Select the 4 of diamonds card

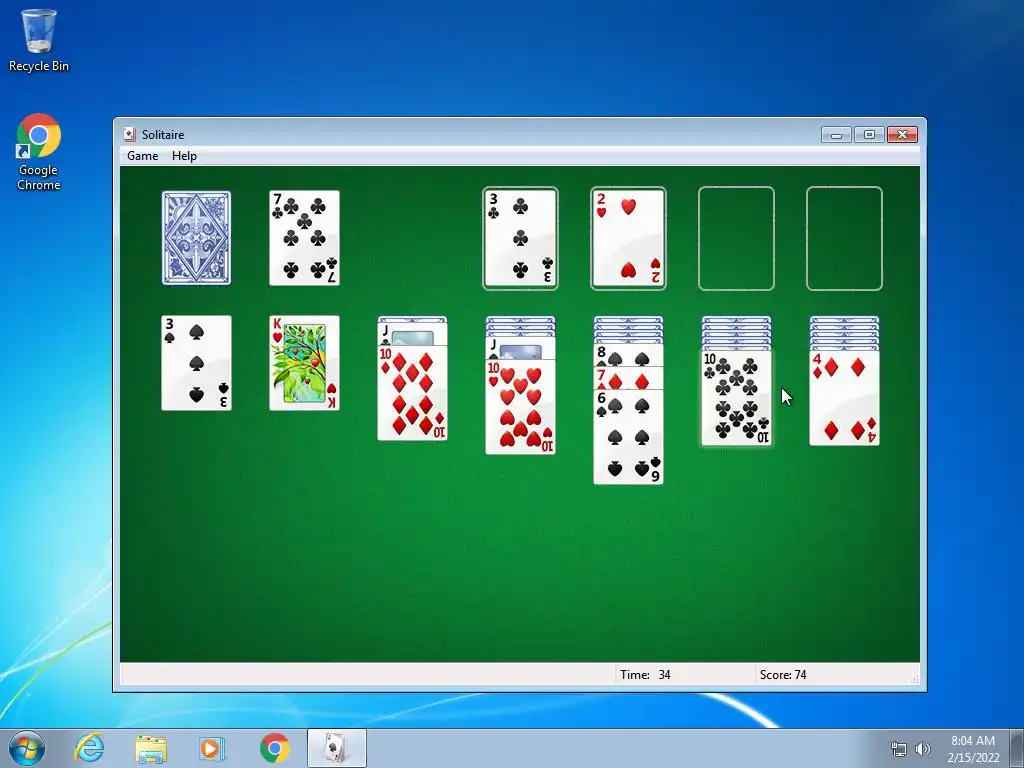844,398
